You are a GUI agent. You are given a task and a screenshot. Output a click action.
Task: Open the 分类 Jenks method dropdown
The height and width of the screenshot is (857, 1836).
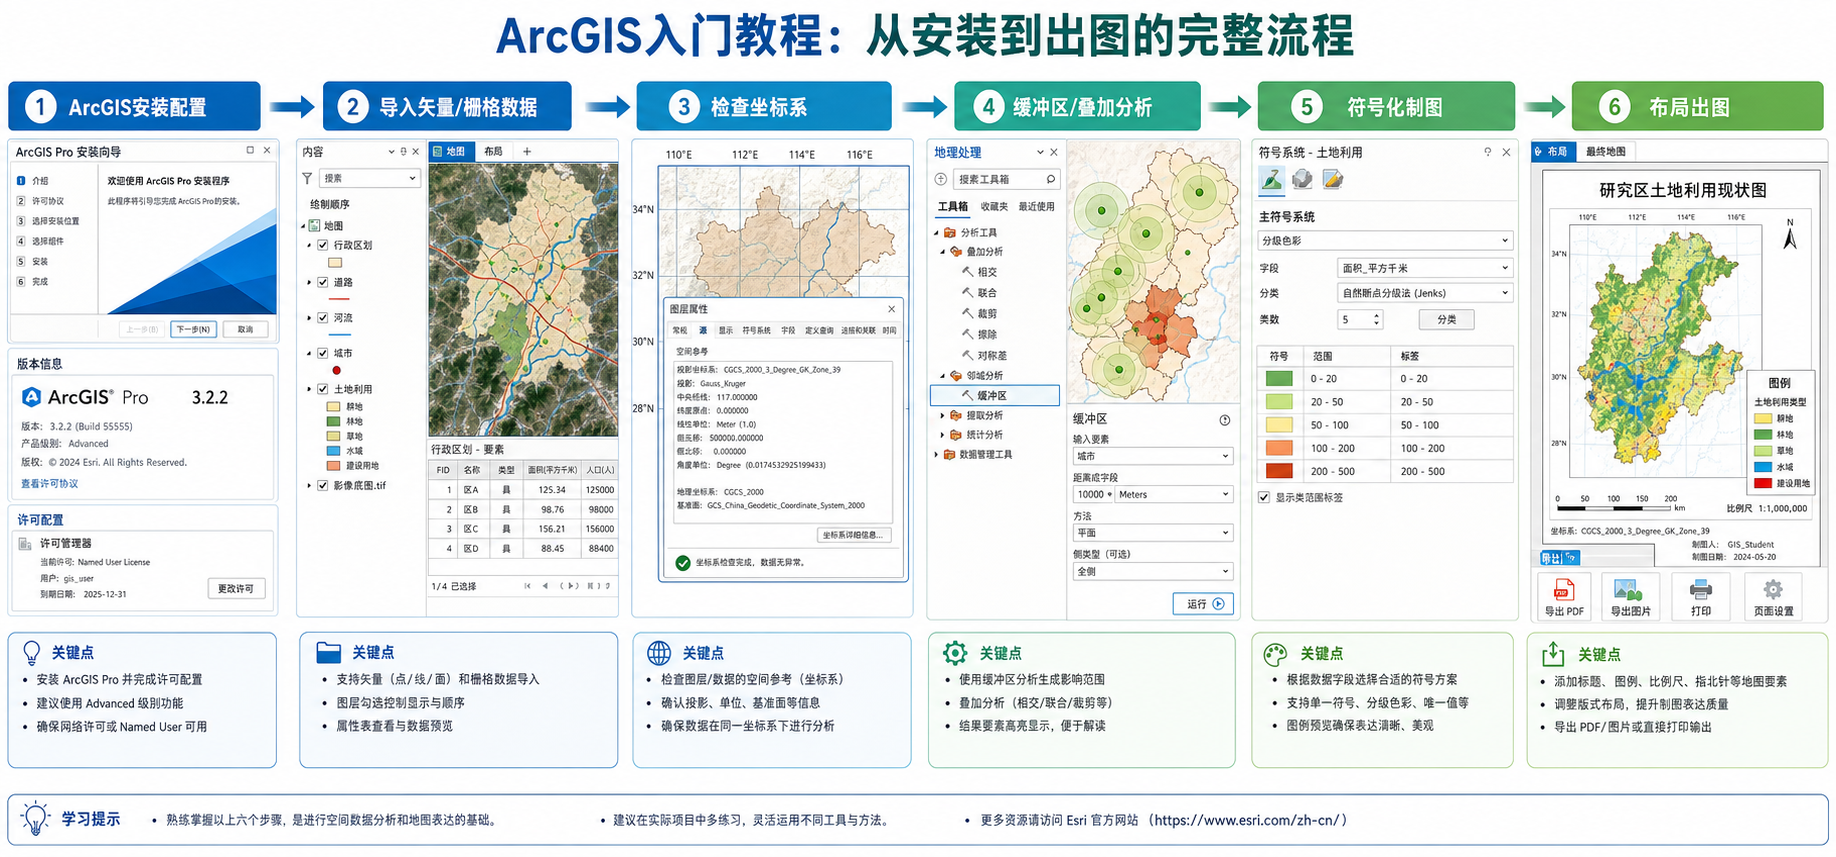(x=1425, y=293)
